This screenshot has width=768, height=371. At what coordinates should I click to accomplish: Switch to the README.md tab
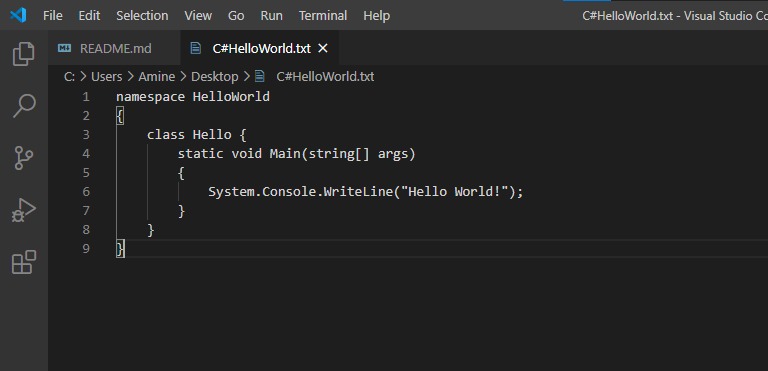pos(115,48)
